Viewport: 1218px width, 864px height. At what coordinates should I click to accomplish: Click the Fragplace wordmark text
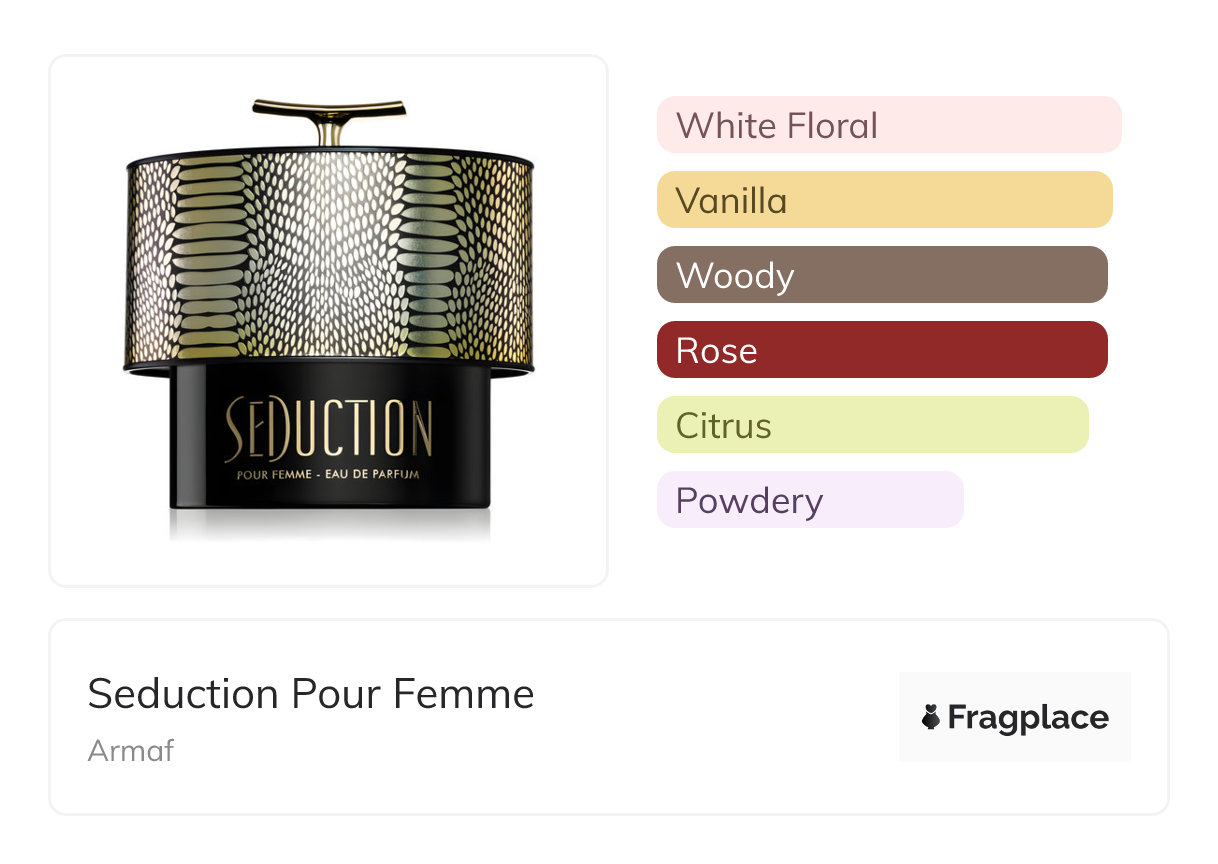1027,717
